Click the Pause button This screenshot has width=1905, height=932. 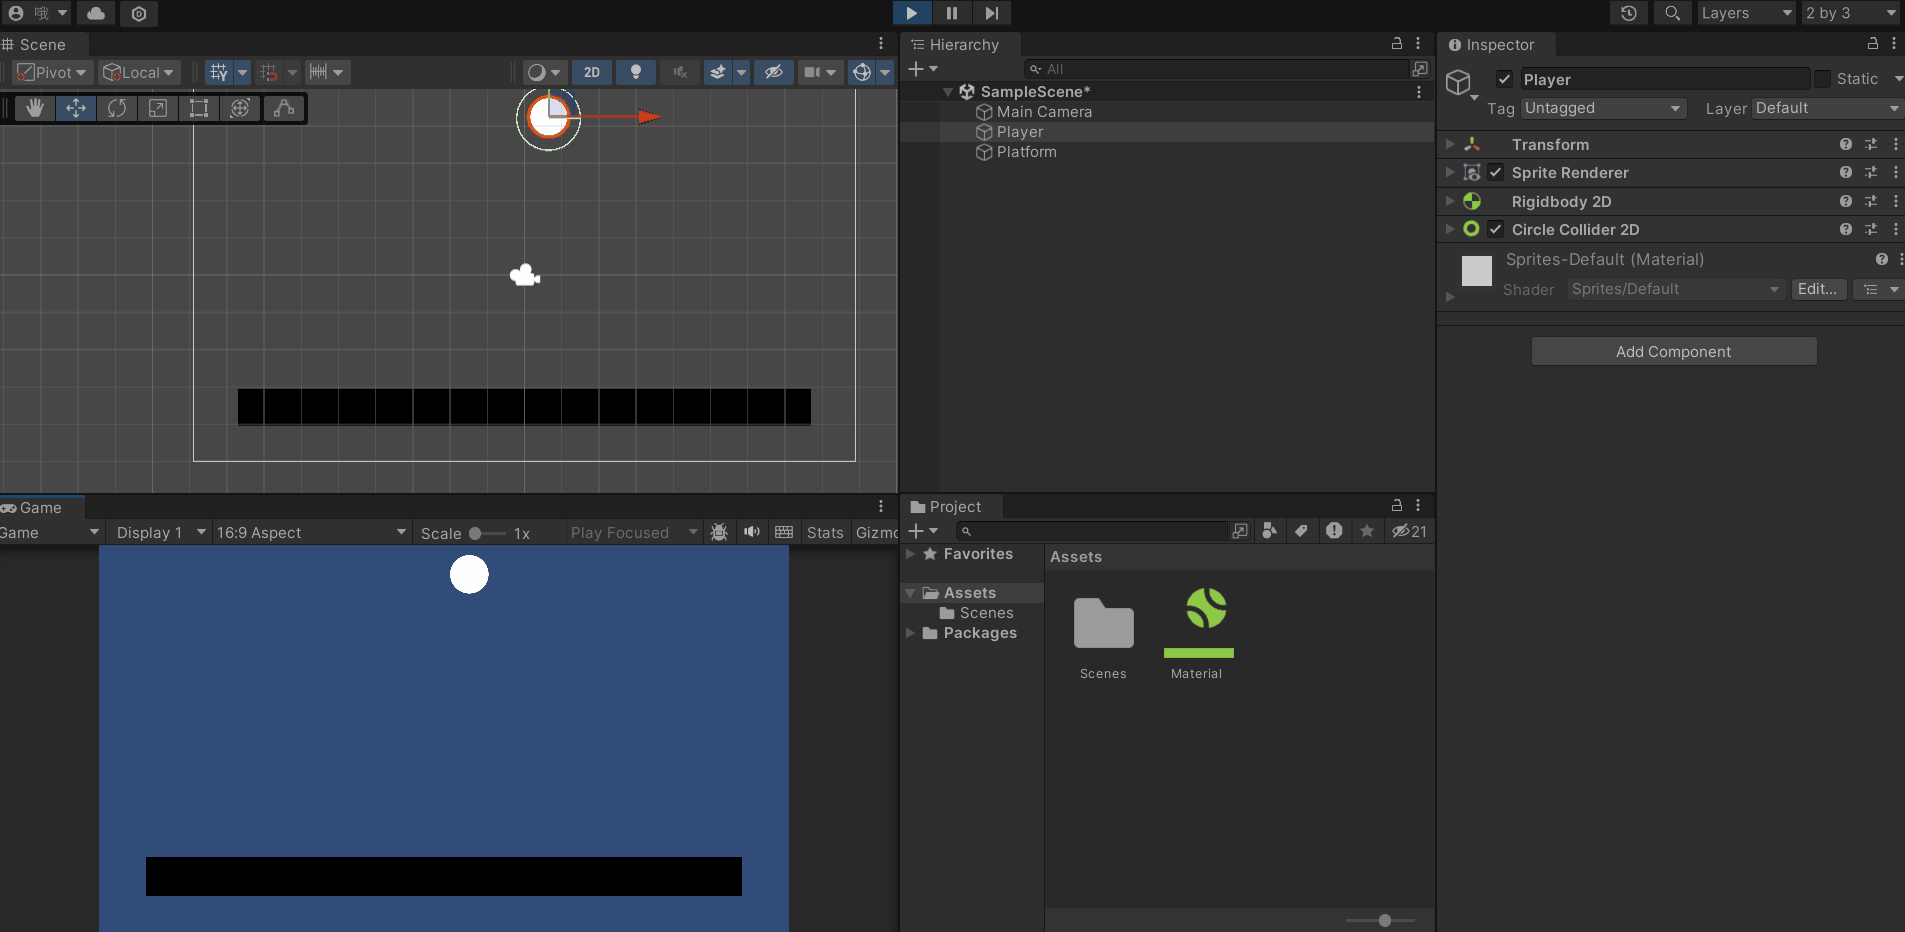(x=951, y=13)
